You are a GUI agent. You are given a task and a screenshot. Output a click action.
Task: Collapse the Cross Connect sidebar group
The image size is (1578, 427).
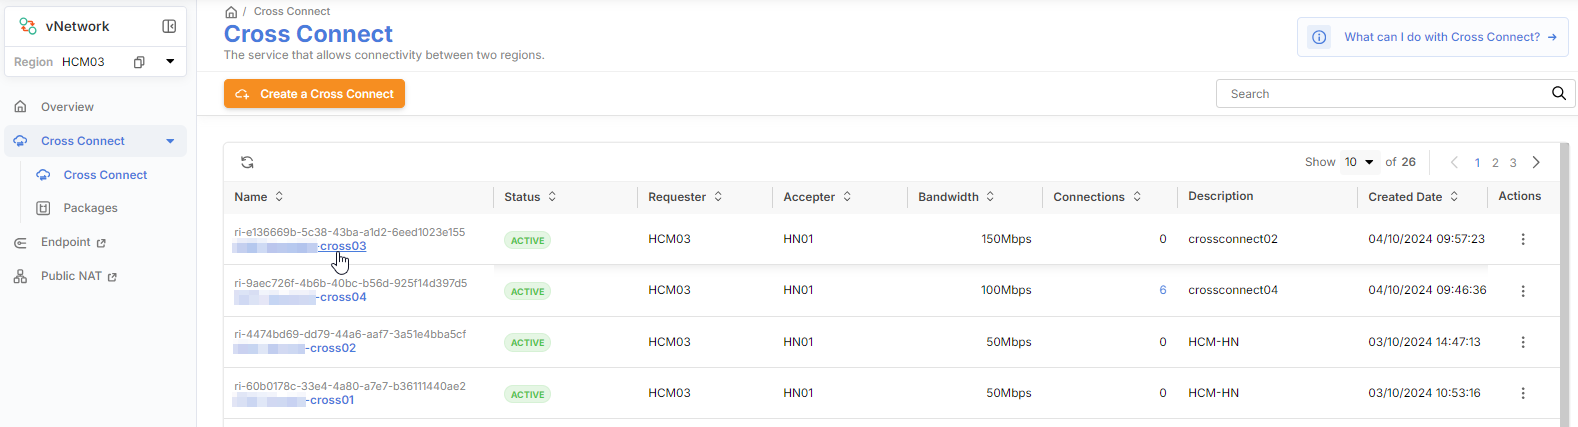pos(170,141)
